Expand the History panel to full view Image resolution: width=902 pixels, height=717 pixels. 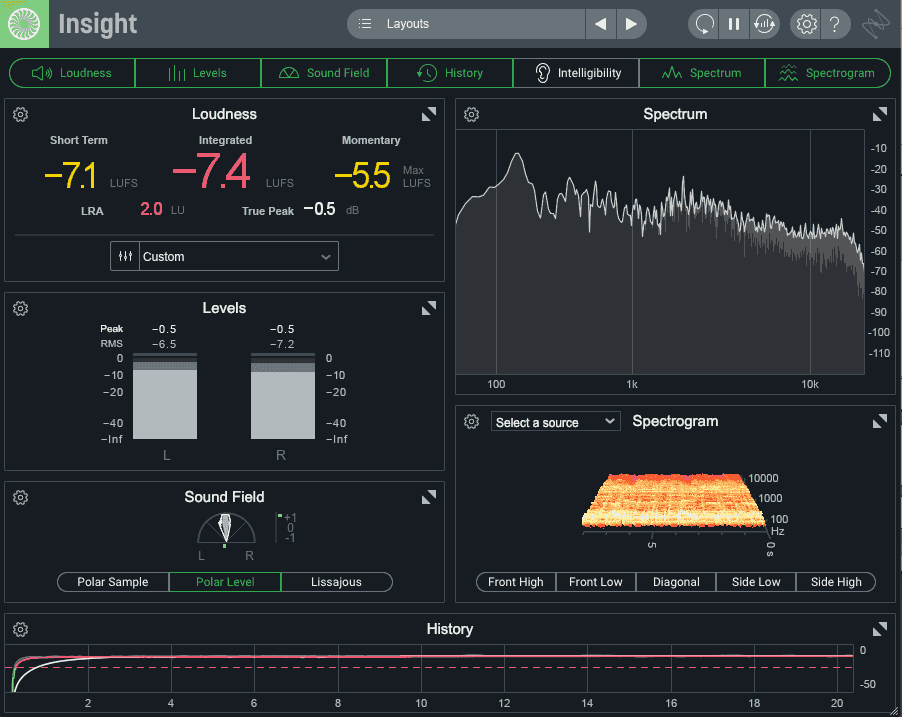880,630
